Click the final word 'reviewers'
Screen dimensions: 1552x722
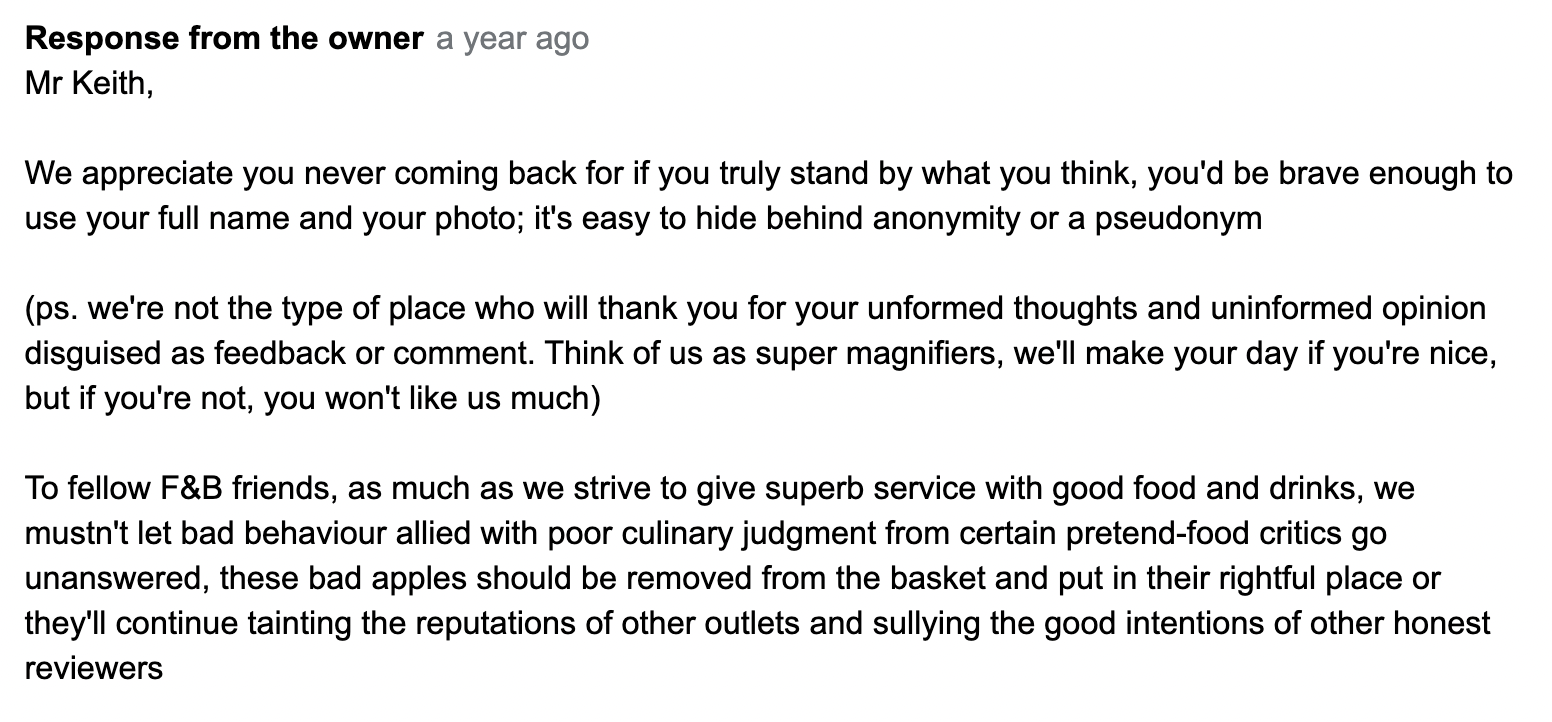(x=94, y=669)
